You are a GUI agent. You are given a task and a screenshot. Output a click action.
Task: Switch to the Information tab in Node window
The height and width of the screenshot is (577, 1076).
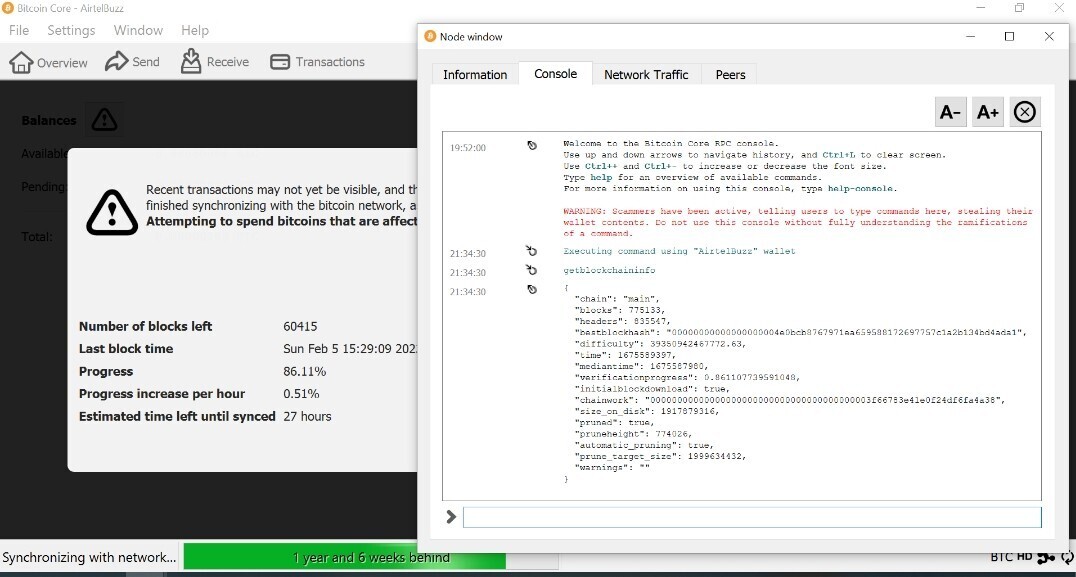point(475,74)
